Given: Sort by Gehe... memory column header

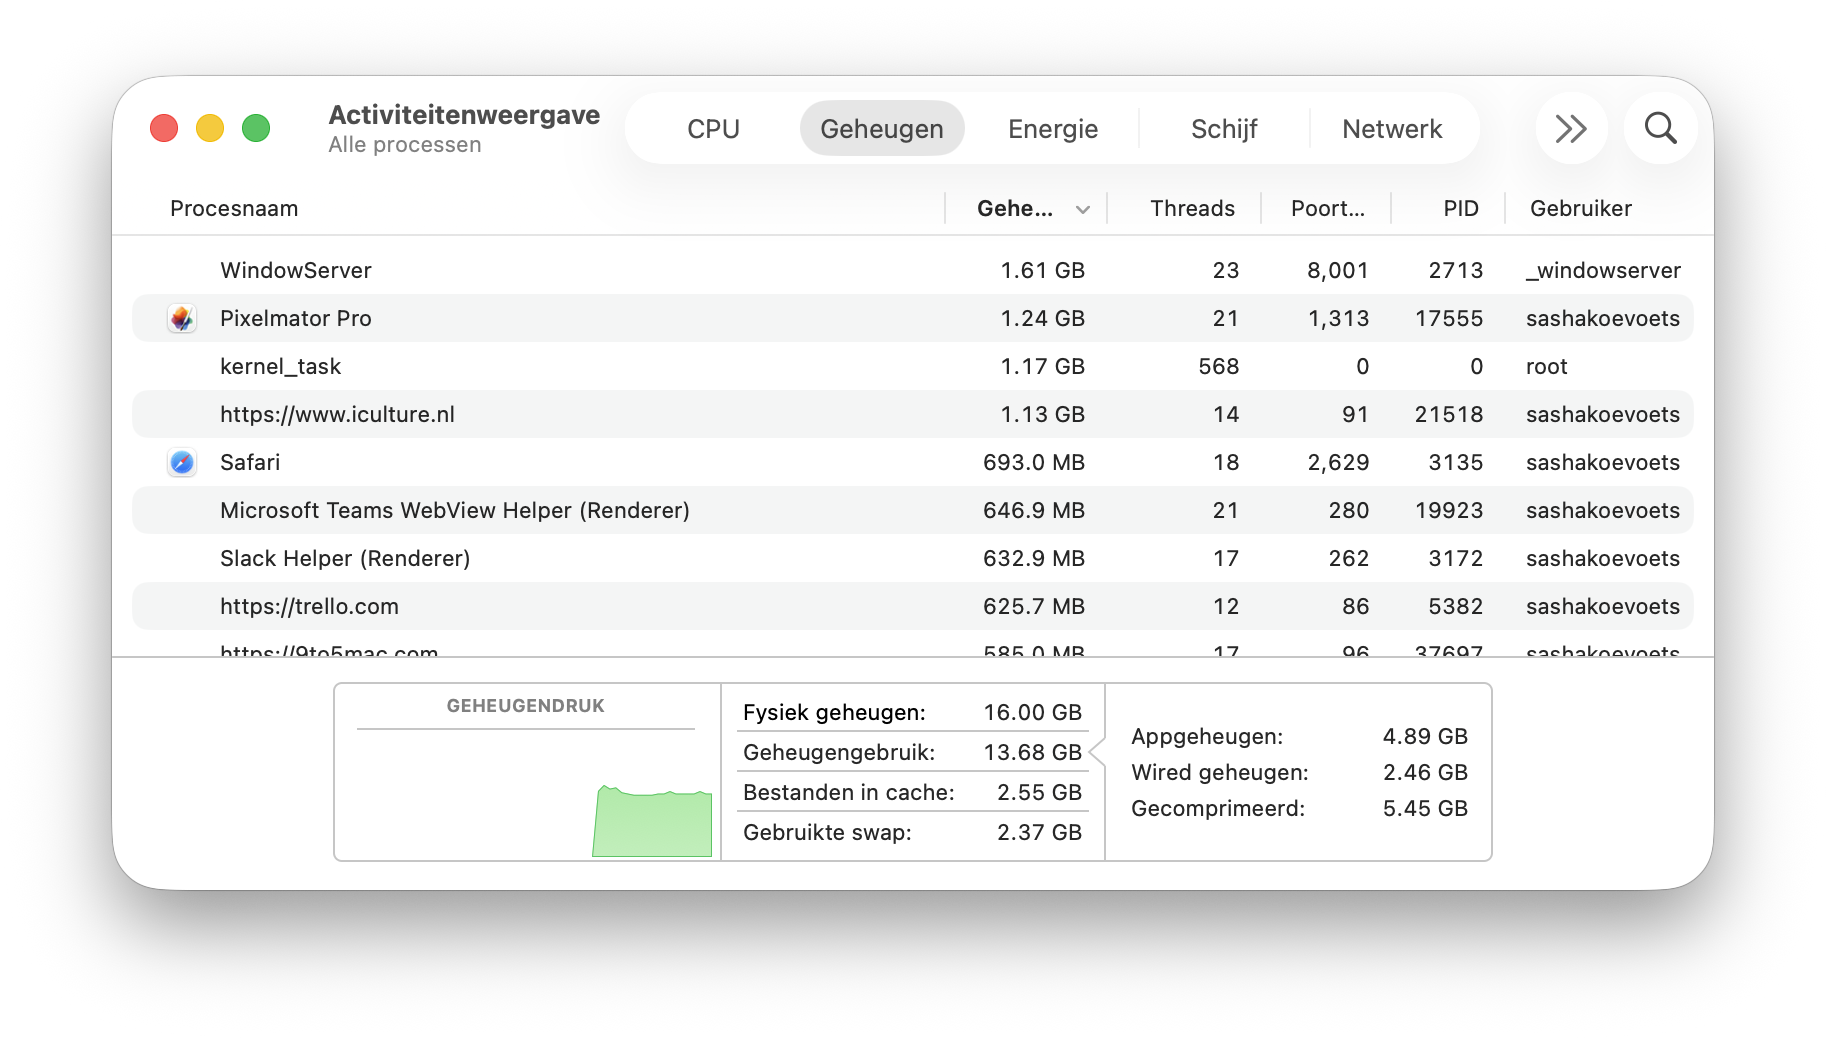Looking at the screenshot, I should pyautogui.click(x=1015, y=208).
